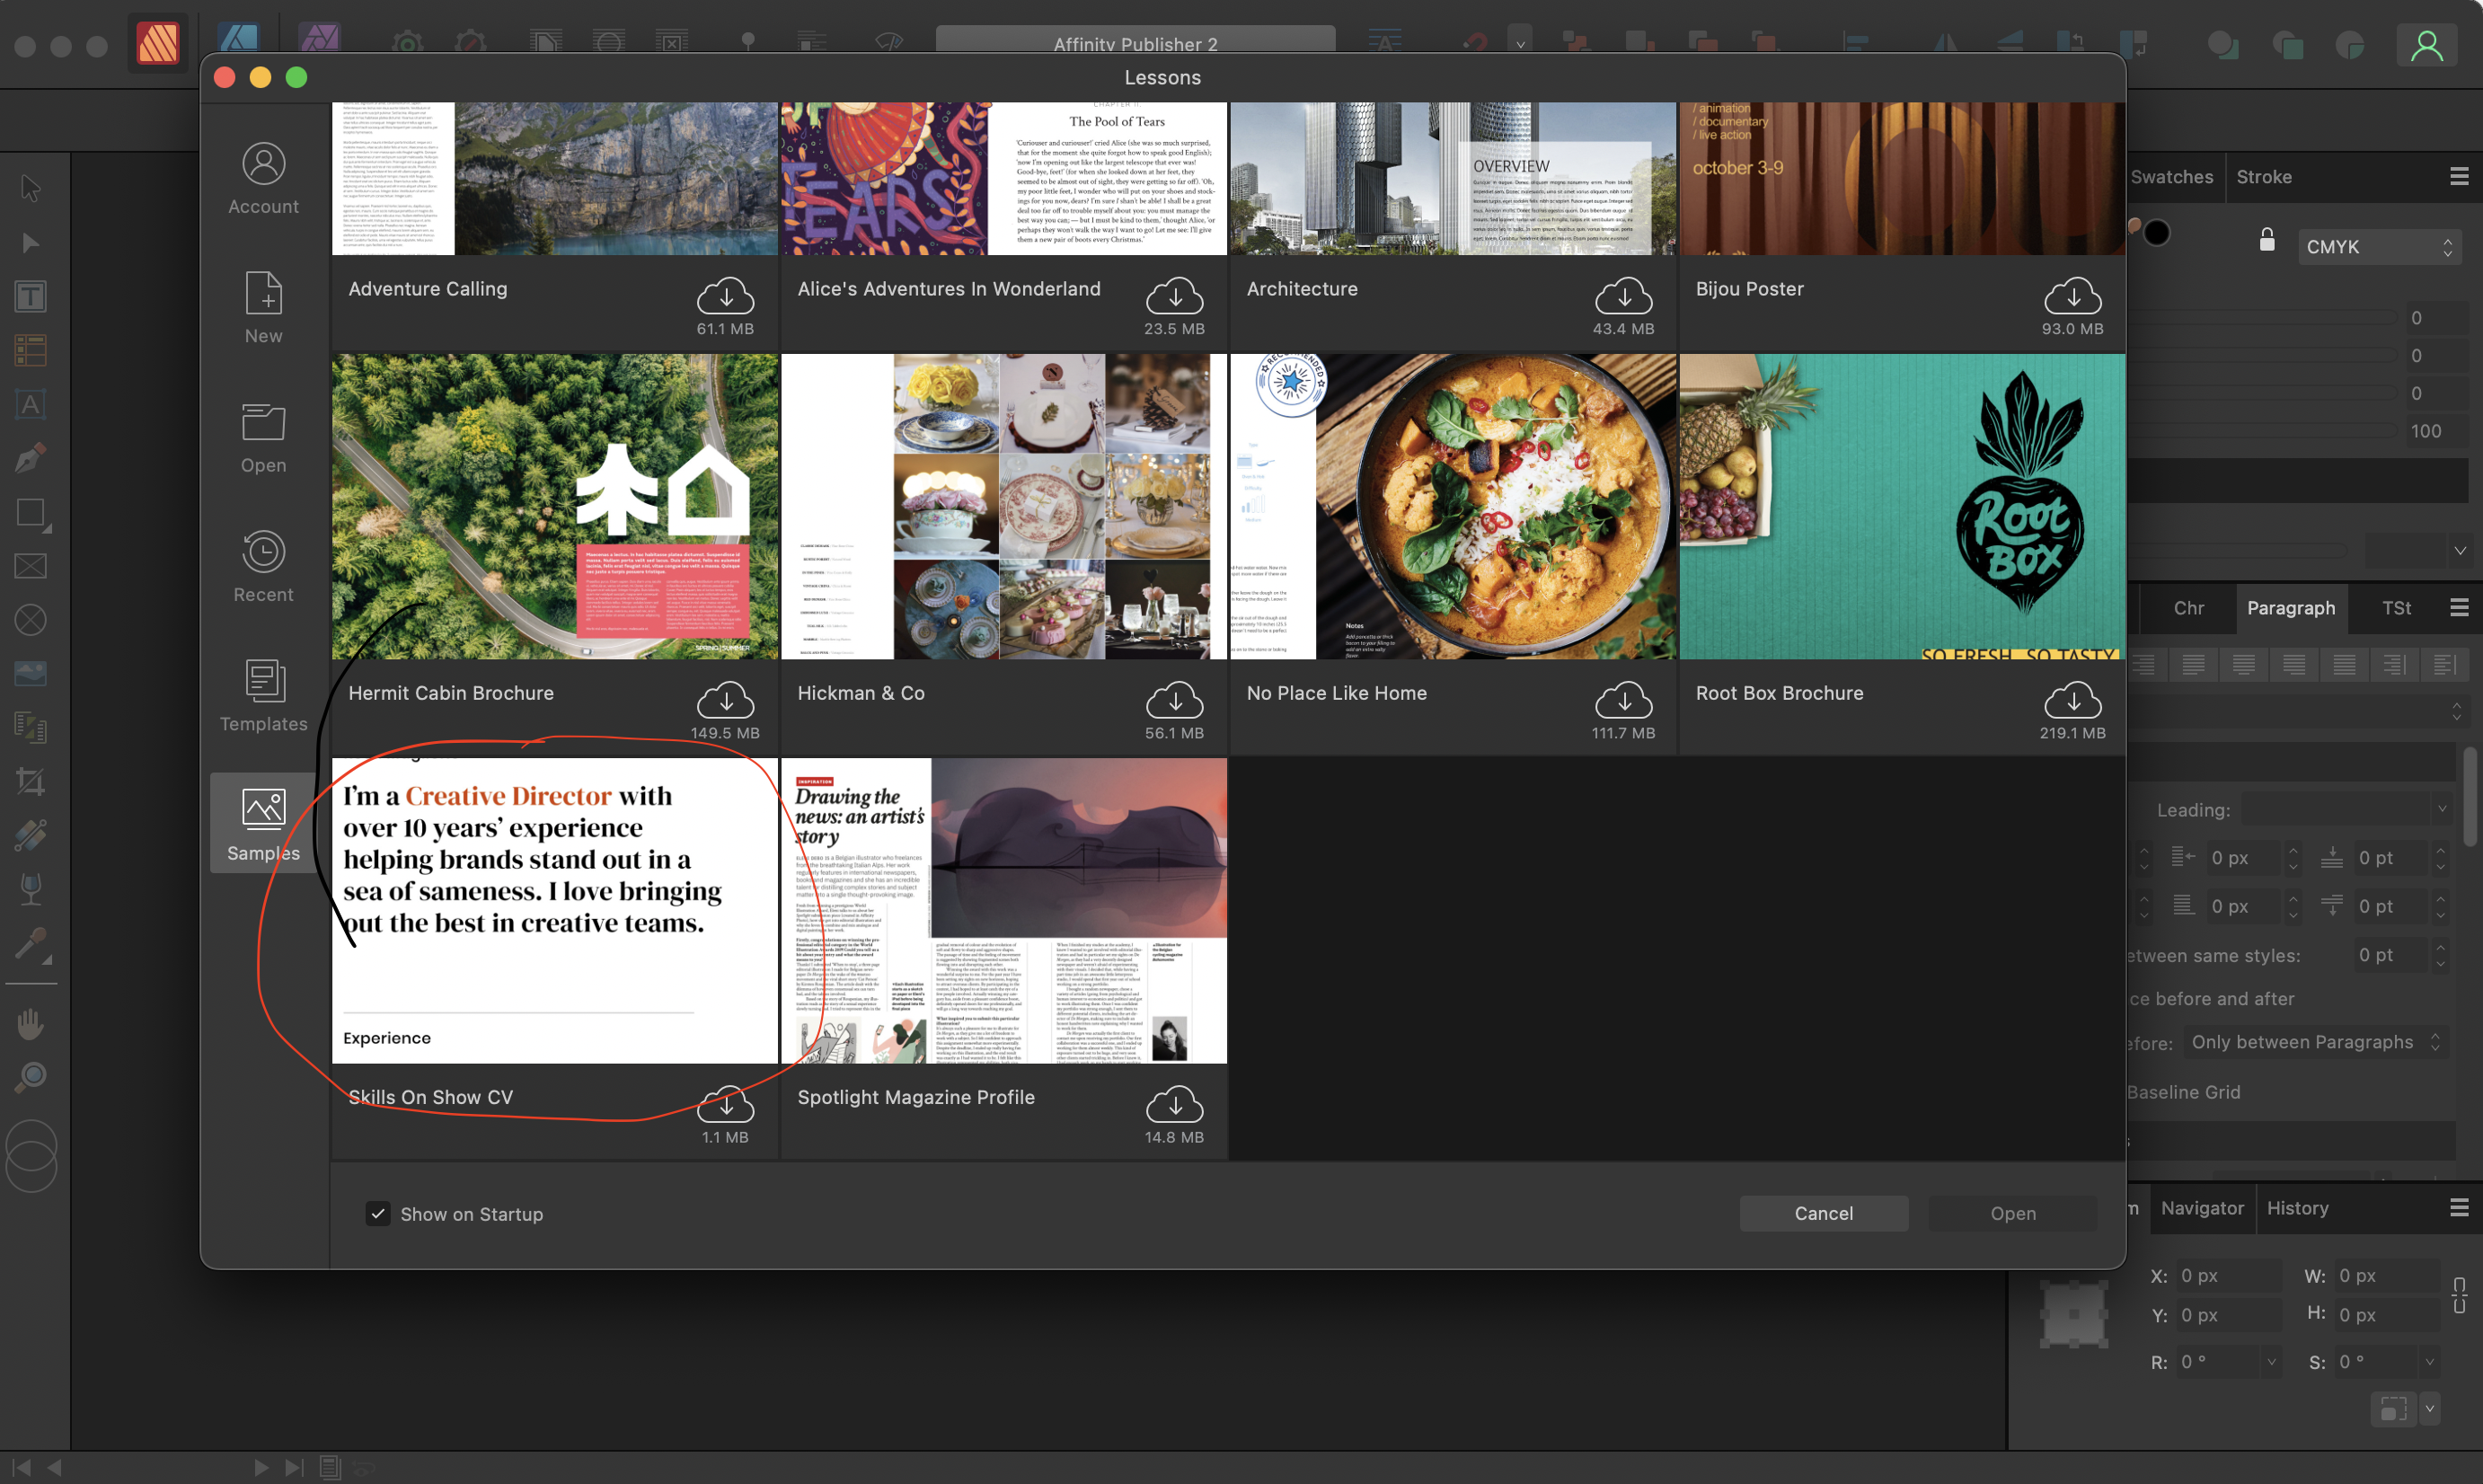This screenshot has width=2483, height=1484.
Task: Download the No Place Like Home sample
Action: pyautogui.click(x=1623, y=700)
